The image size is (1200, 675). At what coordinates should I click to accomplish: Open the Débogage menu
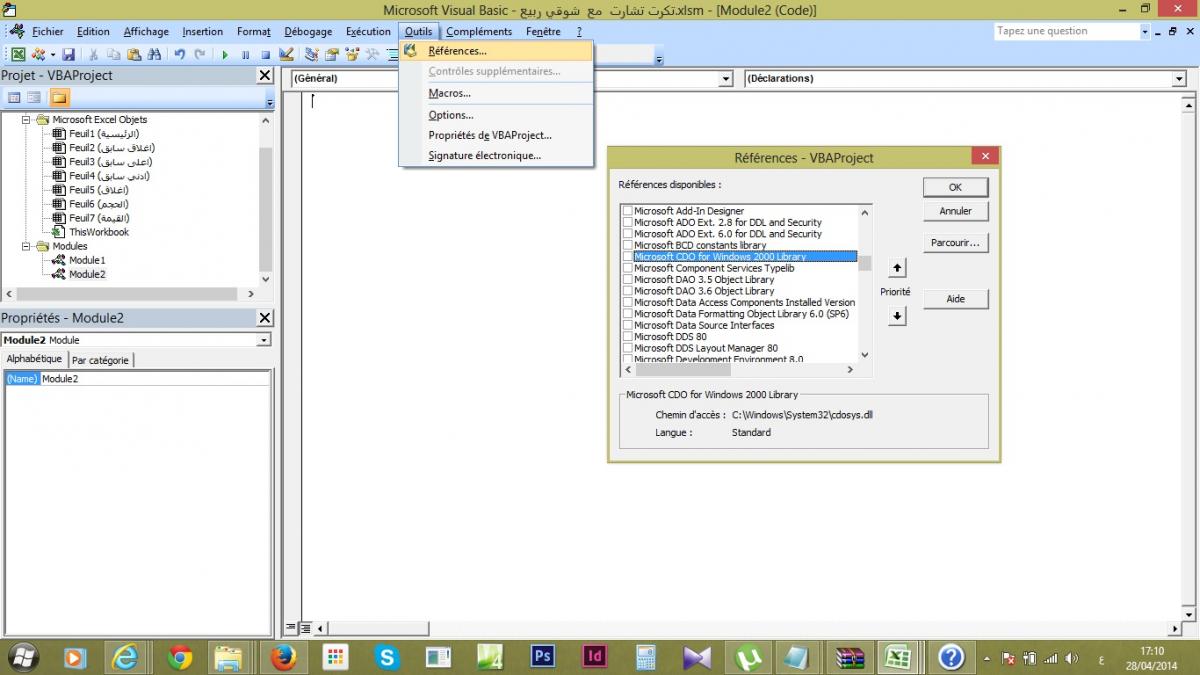[x=308, y=32]
